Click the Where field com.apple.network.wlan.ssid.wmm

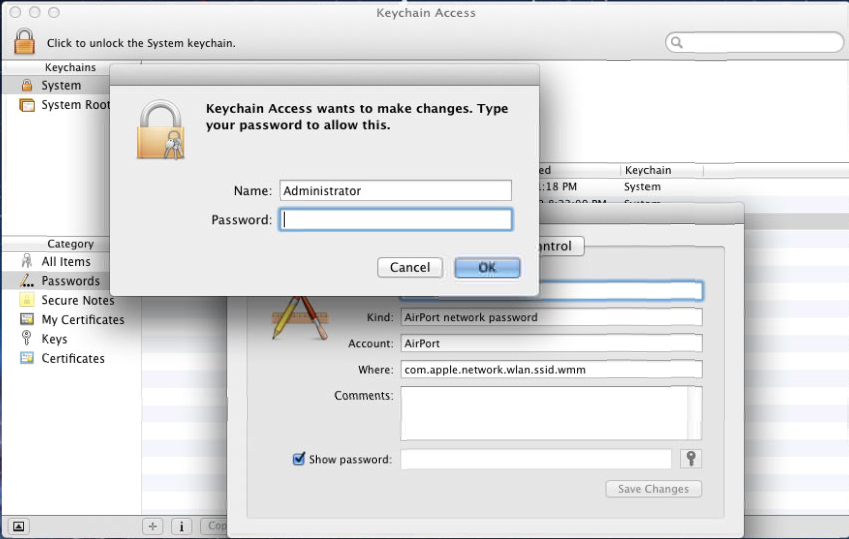coord(551,369)
